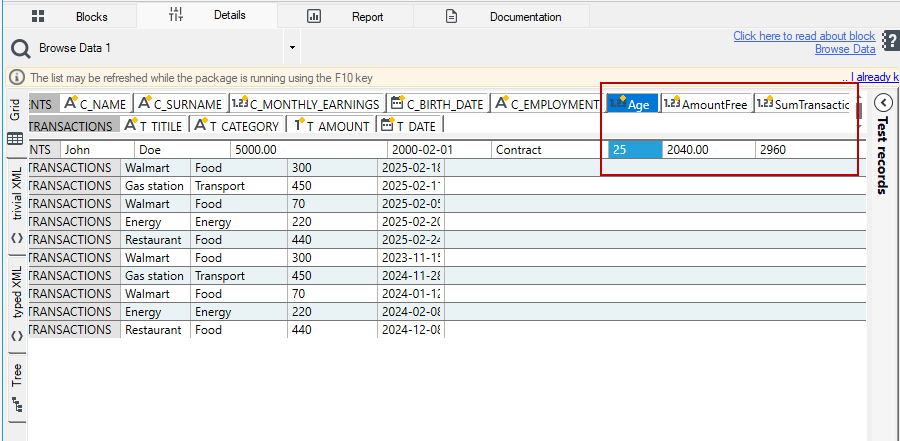Open the Report tab
Image resolution: width=900 pixels, height=441 pixels.
pyautogui.click(x=345, y=17)
